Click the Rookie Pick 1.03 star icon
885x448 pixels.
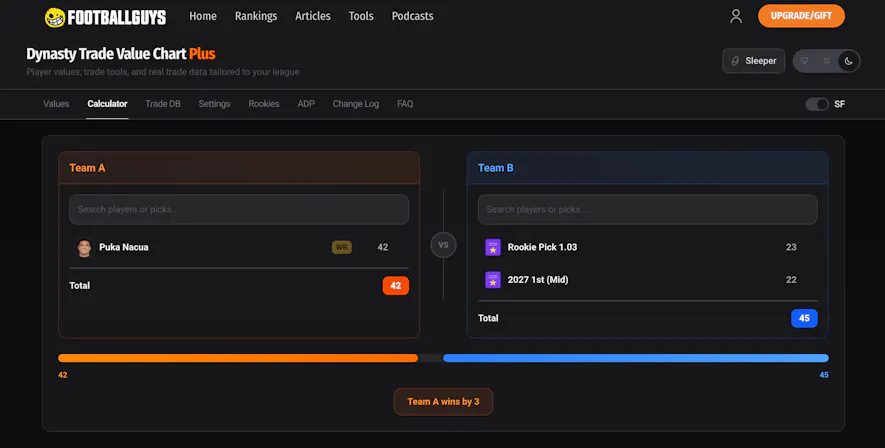click(493, 247)
